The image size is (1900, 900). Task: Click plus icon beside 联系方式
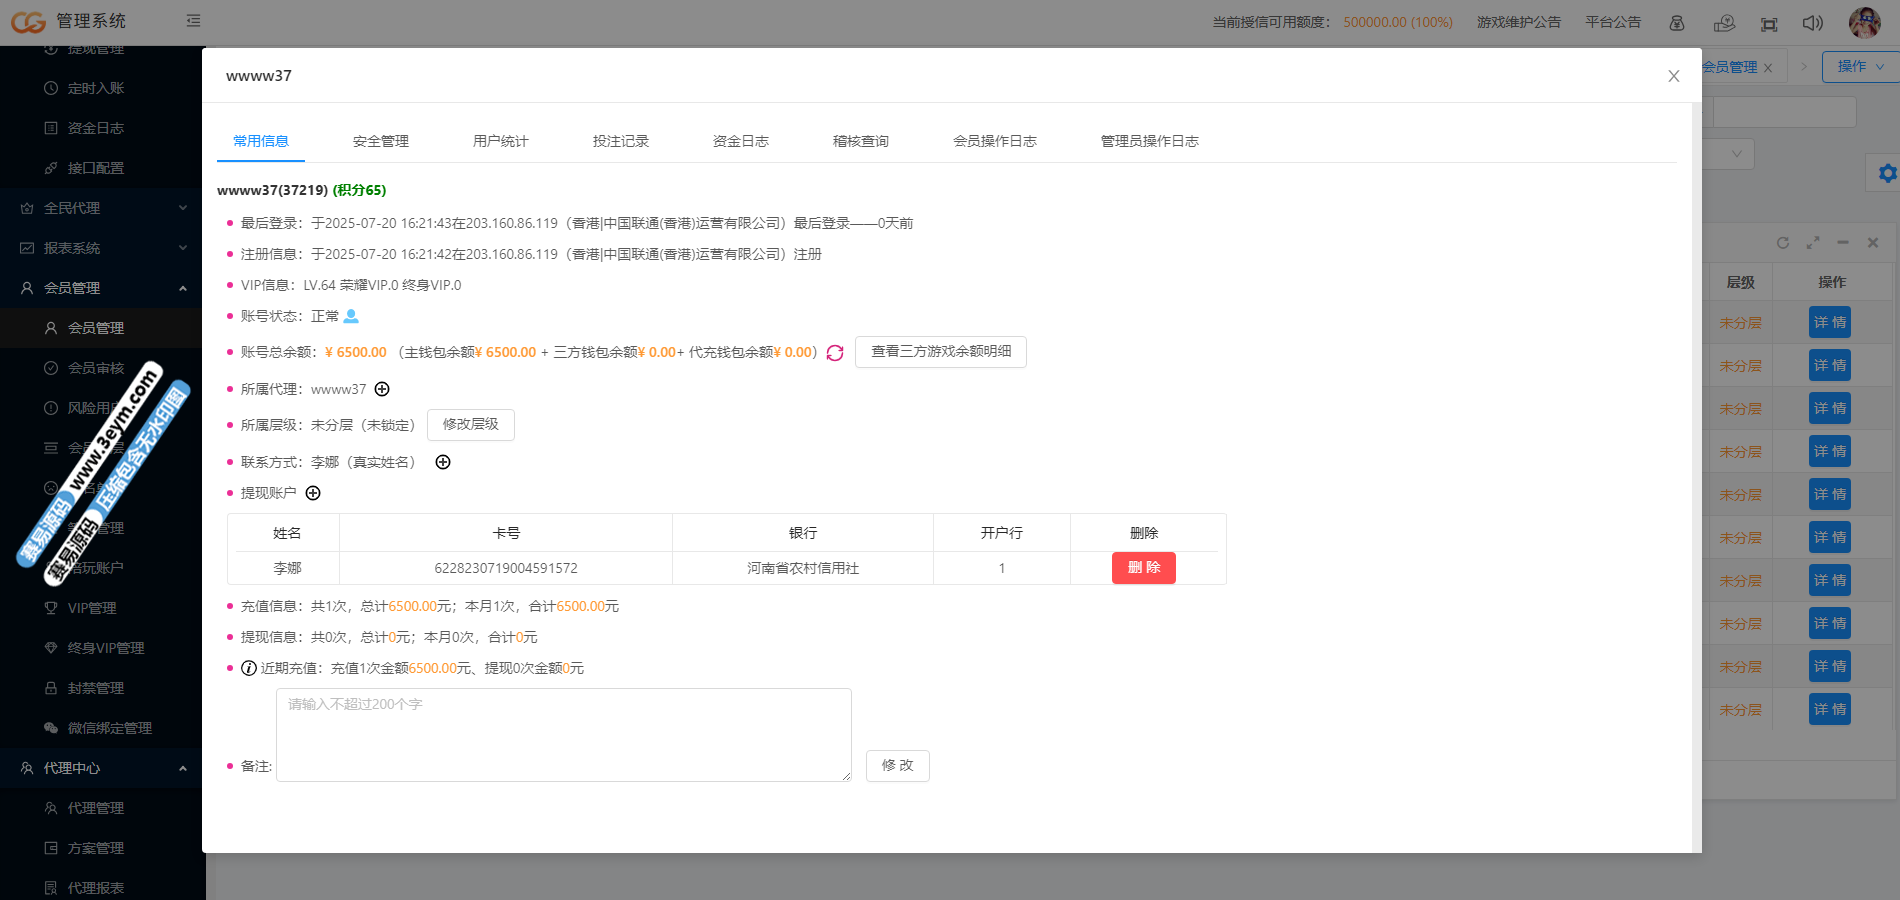point(443,462)
